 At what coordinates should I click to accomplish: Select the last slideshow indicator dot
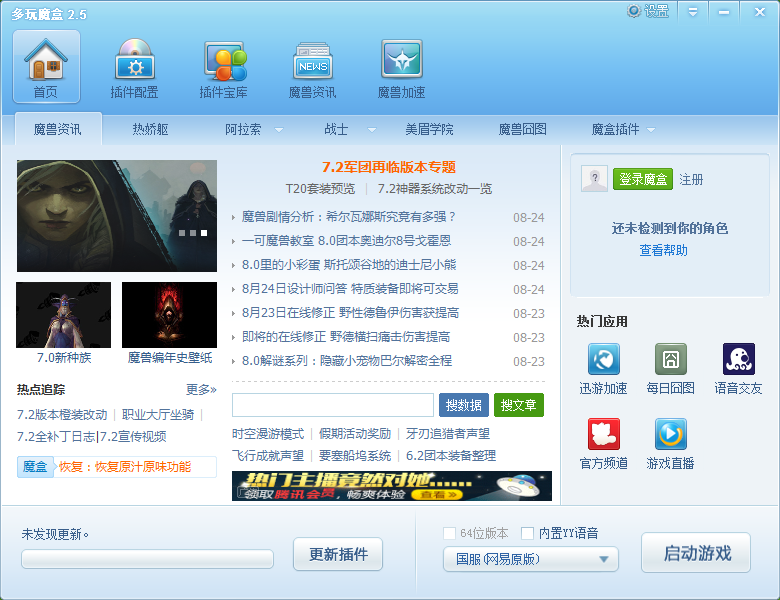(204, 233)
